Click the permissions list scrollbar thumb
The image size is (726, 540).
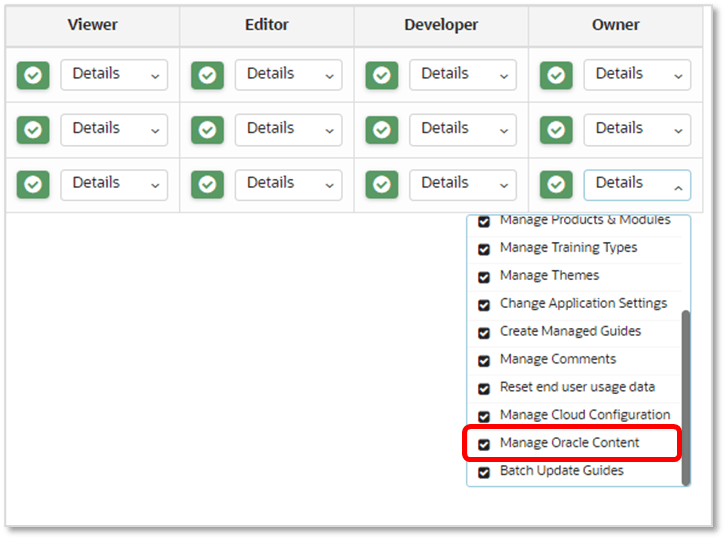pyautogui.click(x=686, y=398)
